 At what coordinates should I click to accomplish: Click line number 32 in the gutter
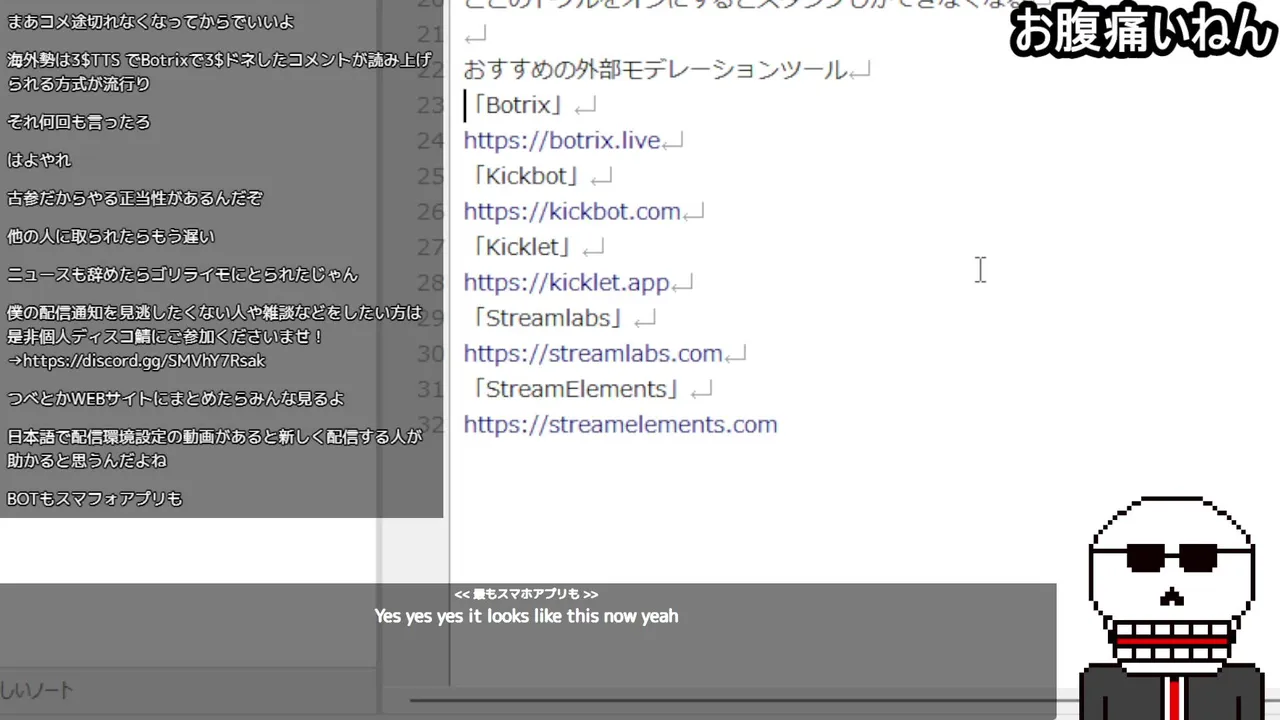coord(430,424)
